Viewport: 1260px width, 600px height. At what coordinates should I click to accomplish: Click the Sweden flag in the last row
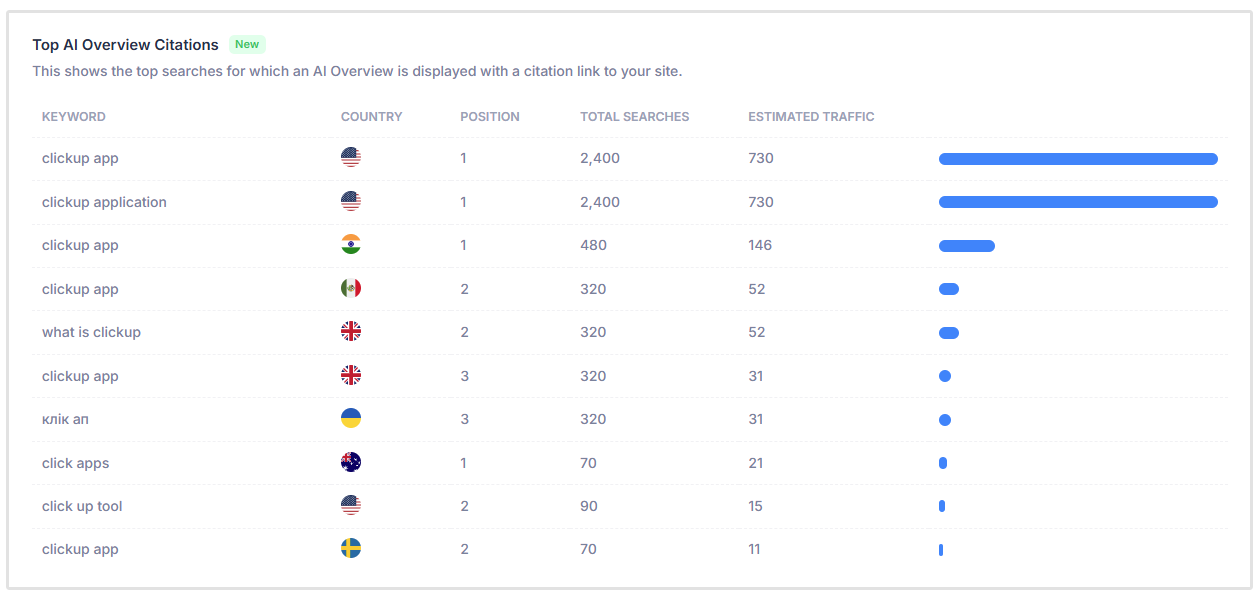coord(351,548)
